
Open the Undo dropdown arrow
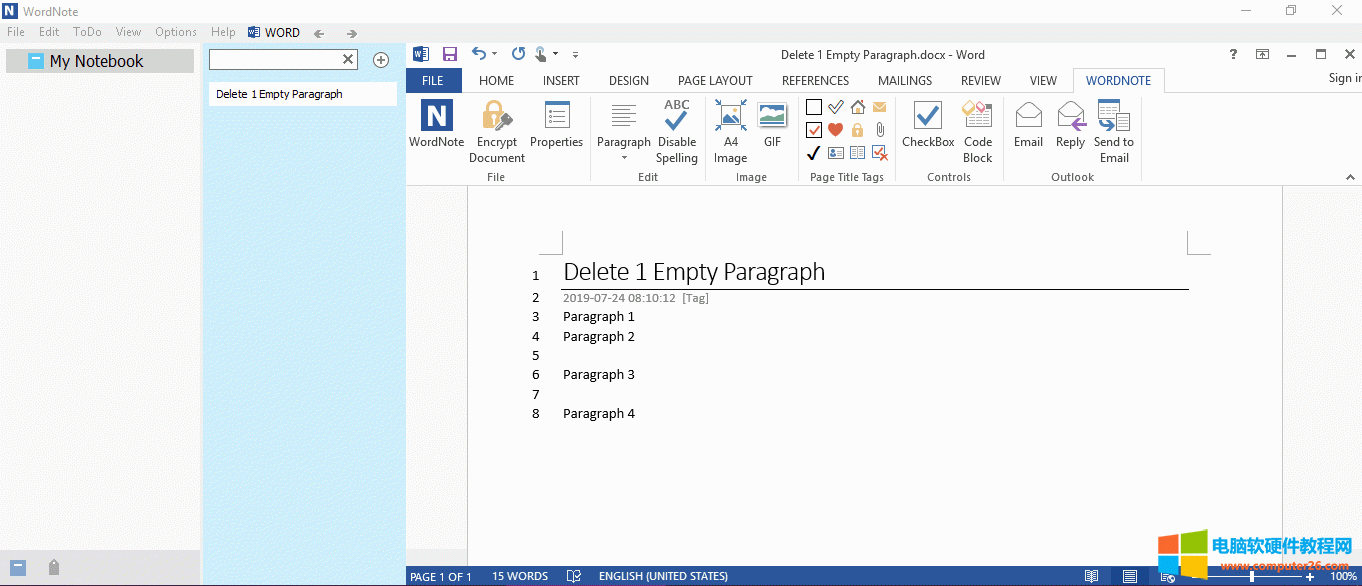[495, 55]
